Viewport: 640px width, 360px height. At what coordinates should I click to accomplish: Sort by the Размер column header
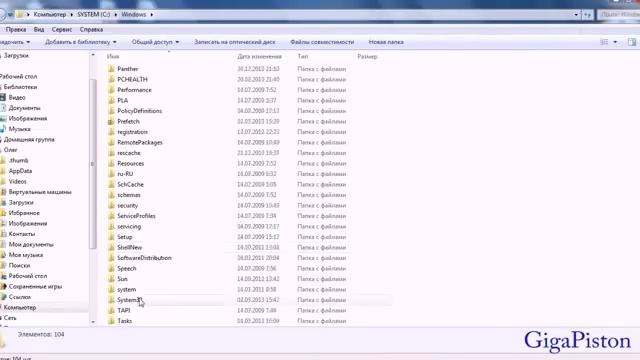pyautogui.click(x=367, y=56)
